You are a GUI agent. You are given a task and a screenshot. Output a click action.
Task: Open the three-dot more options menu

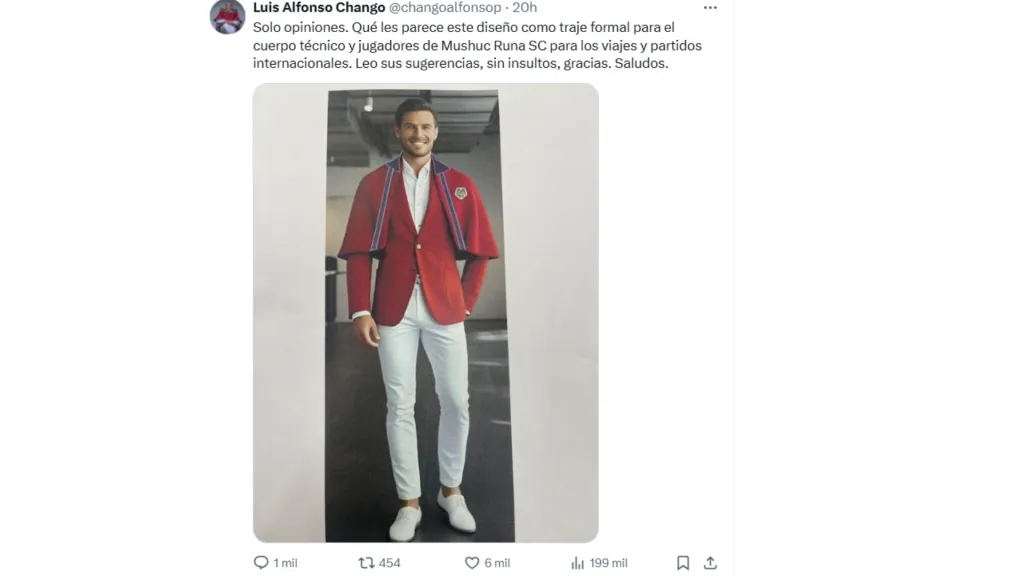pyautogui.click(x=710, y=8)
